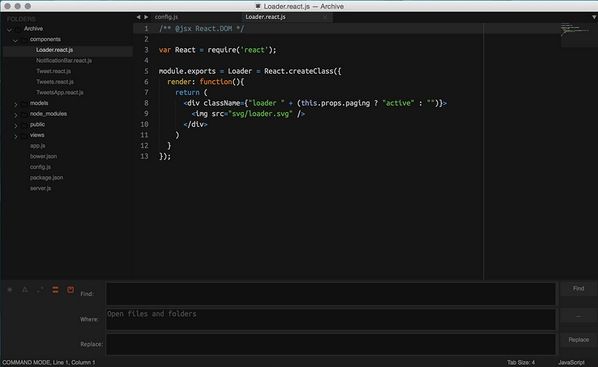Image resolution: width=598 pixels, height=367 pixels.
Task: Select the models folder label
Action: 39,103
